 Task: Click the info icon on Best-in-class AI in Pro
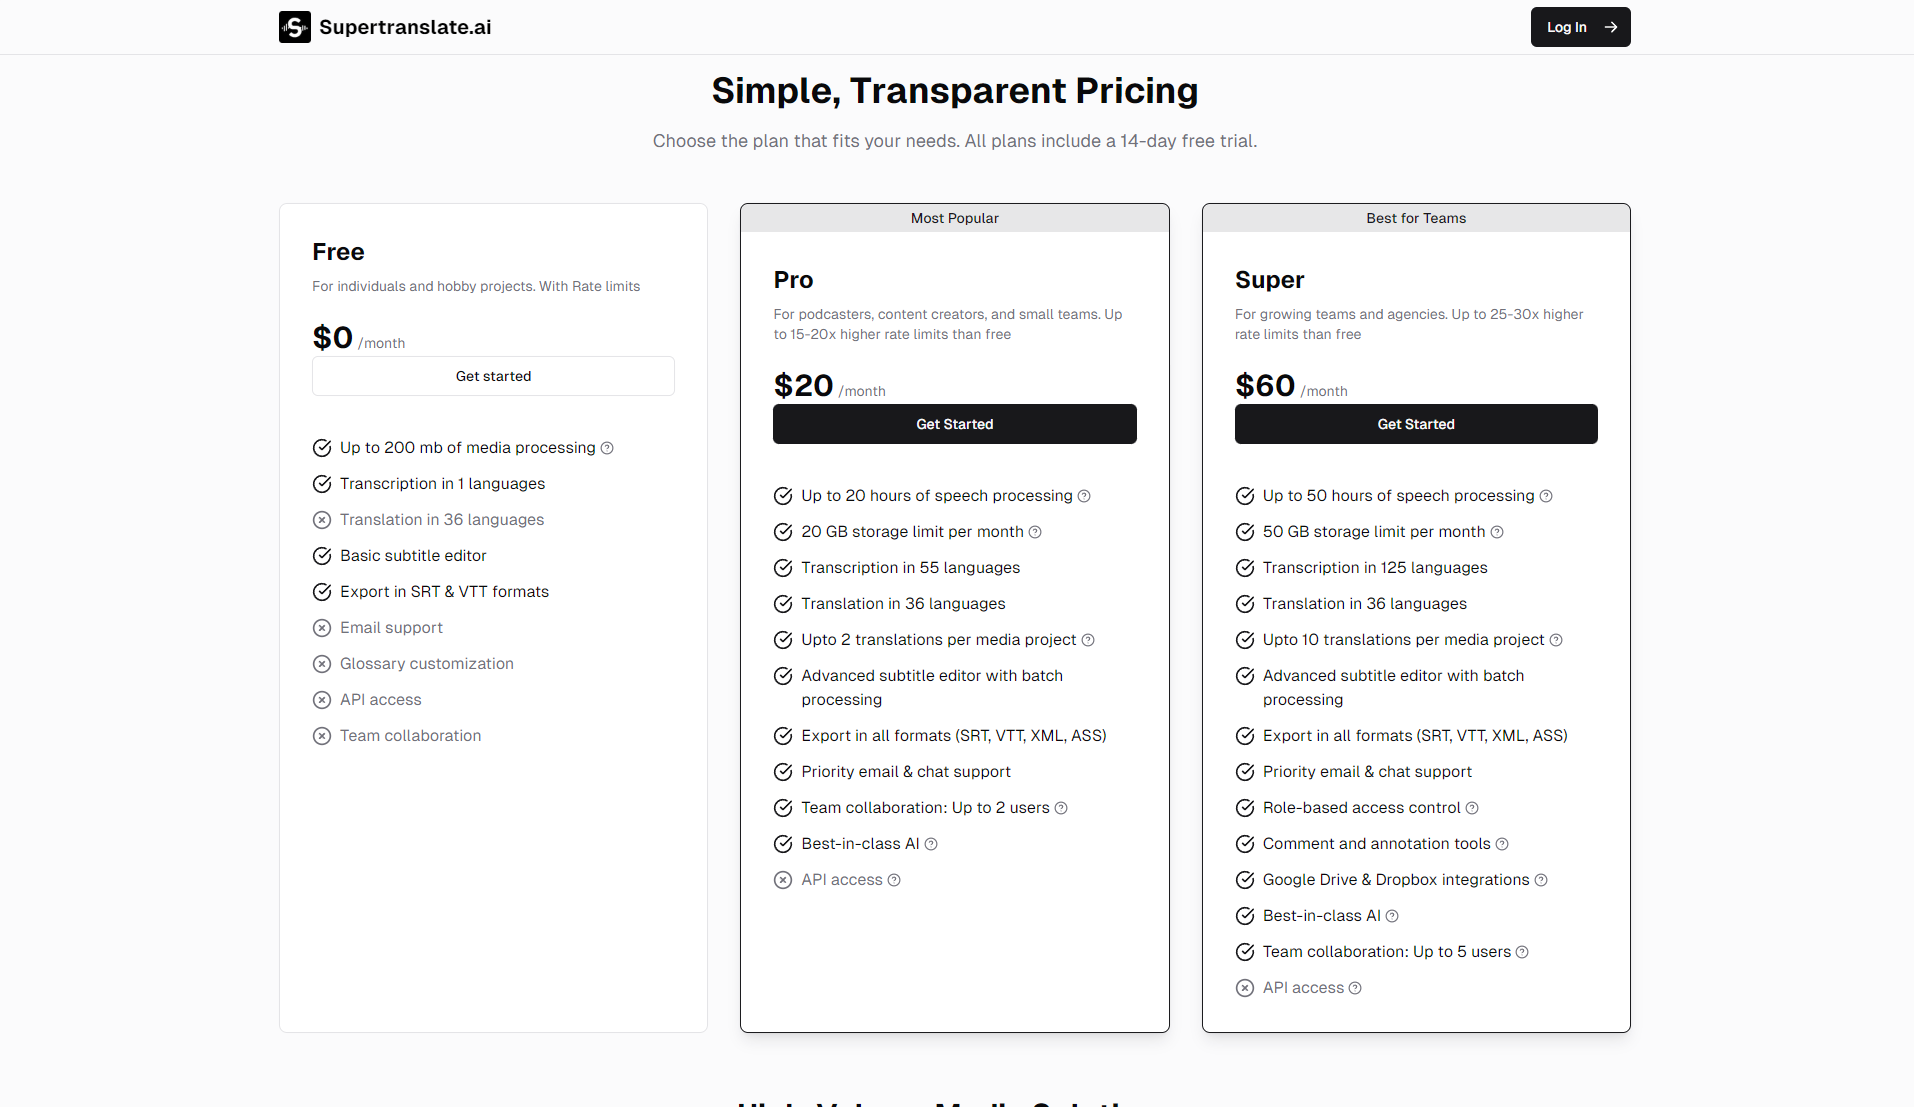(930, 843)
